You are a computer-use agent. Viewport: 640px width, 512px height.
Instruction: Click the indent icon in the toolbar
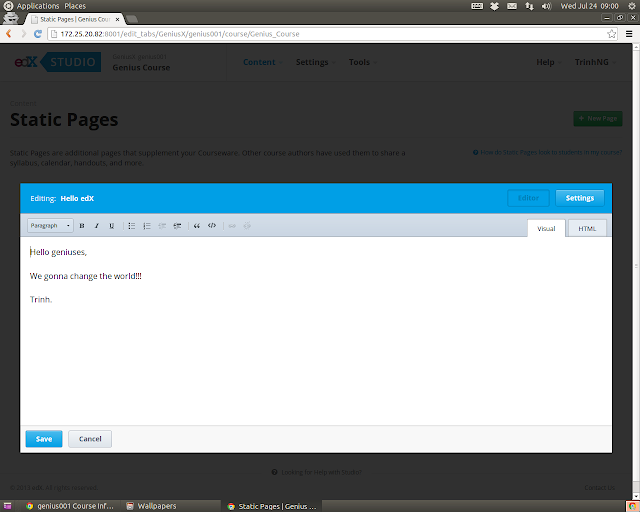(x=177, y=226)
